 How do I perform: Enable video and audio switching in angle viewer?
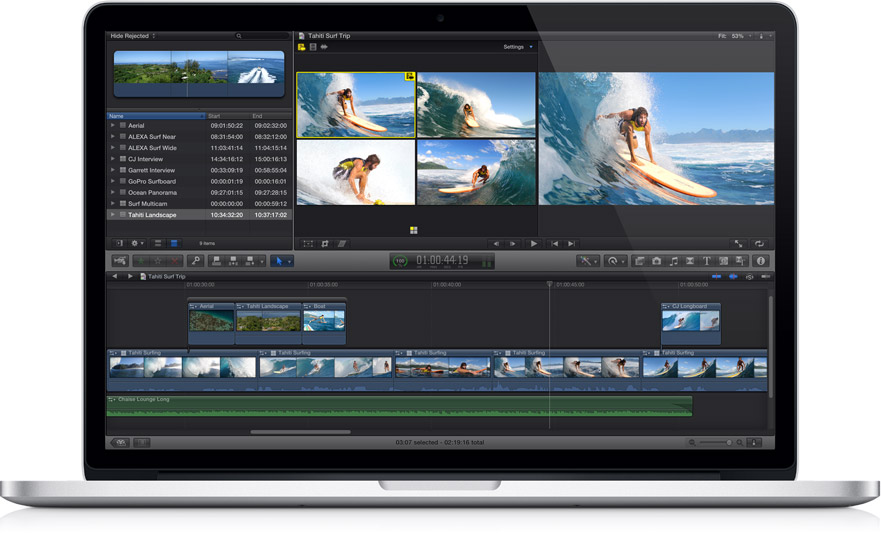pos(302,47)
